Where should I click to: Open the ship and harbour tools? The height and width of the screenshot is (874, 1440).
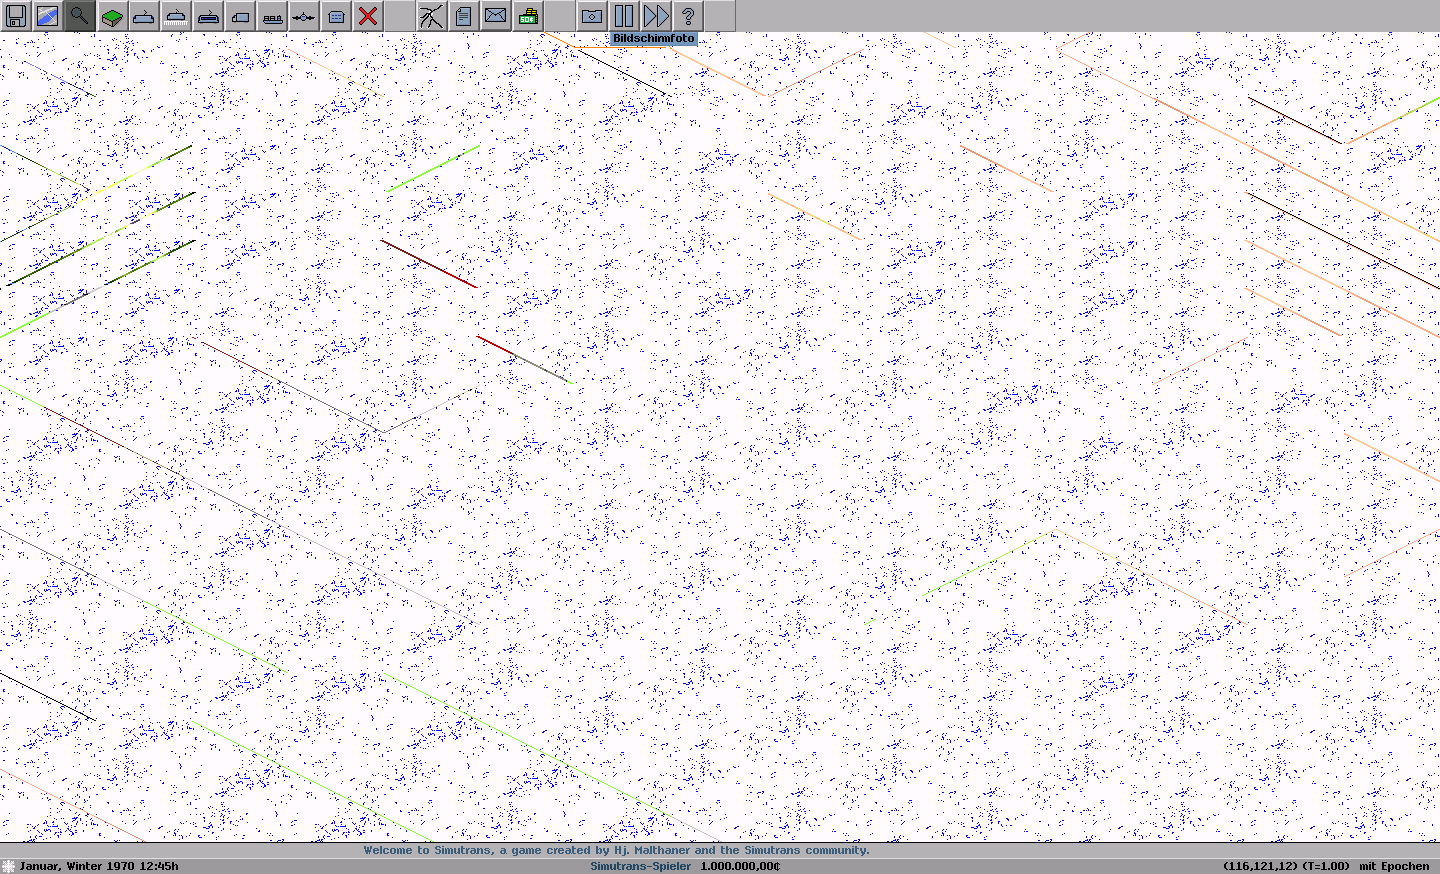272,16
